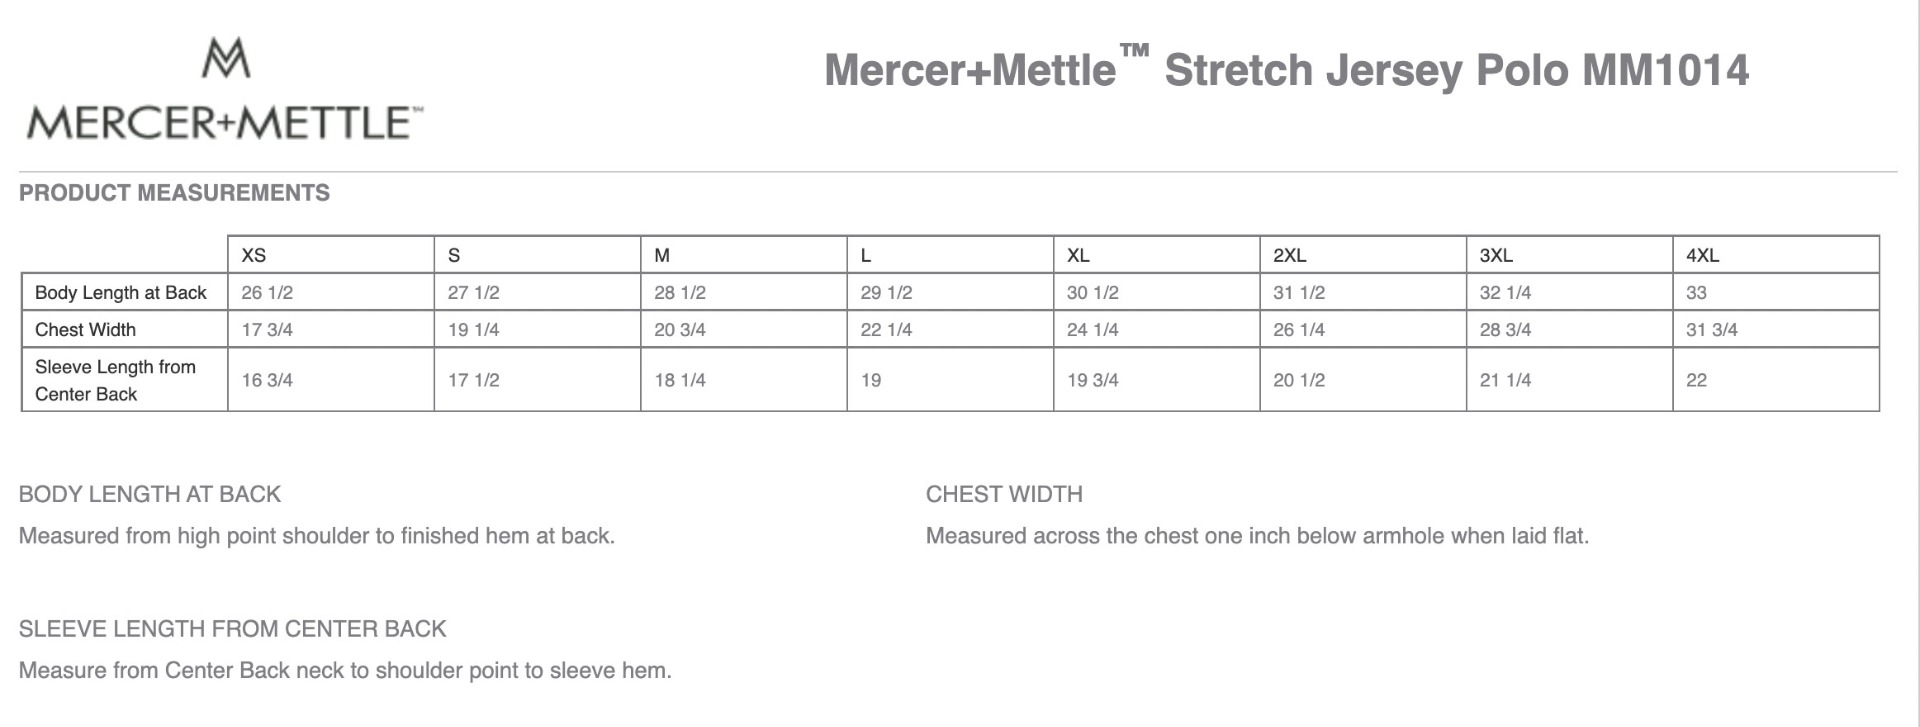Click the BODY LENGTH AT BACK description heading

click(150, 494)
